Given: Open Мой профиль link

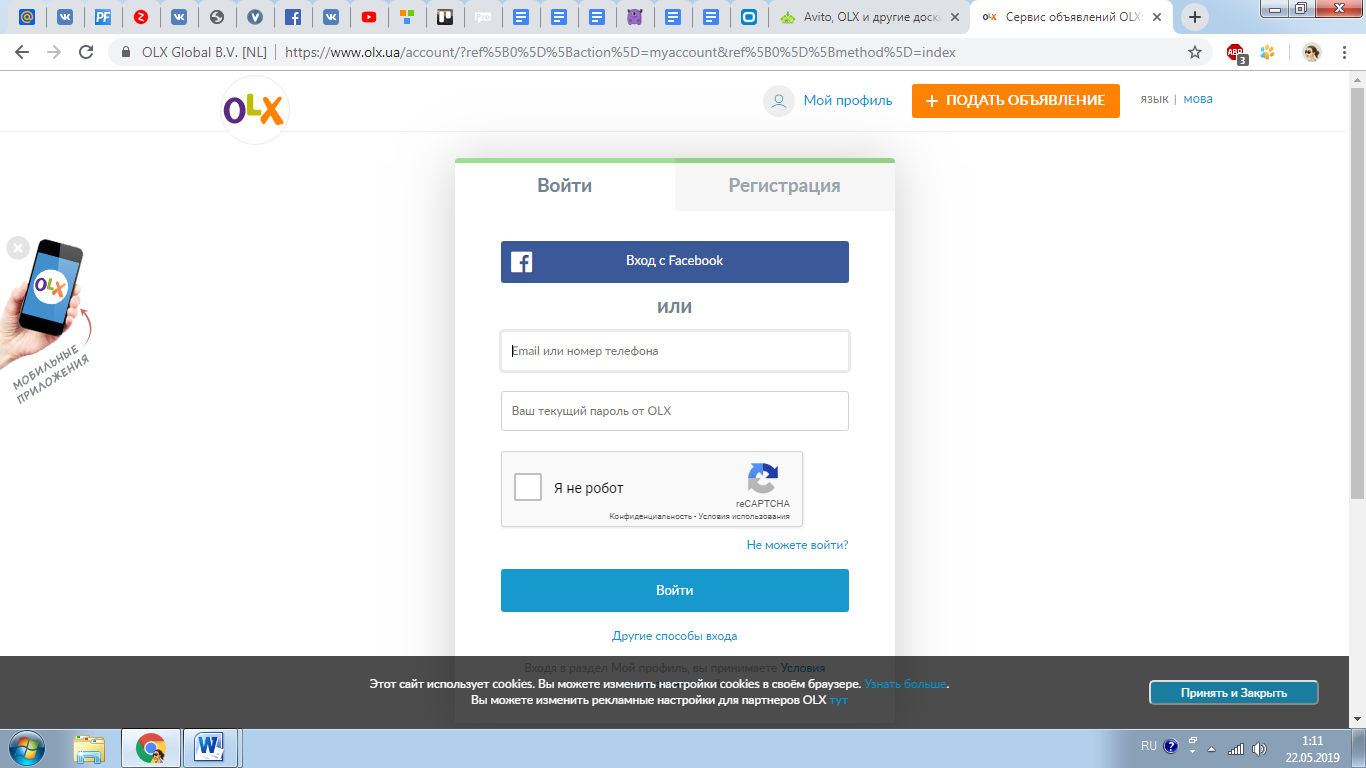Looking at the screenshot, I should [848, 100].
